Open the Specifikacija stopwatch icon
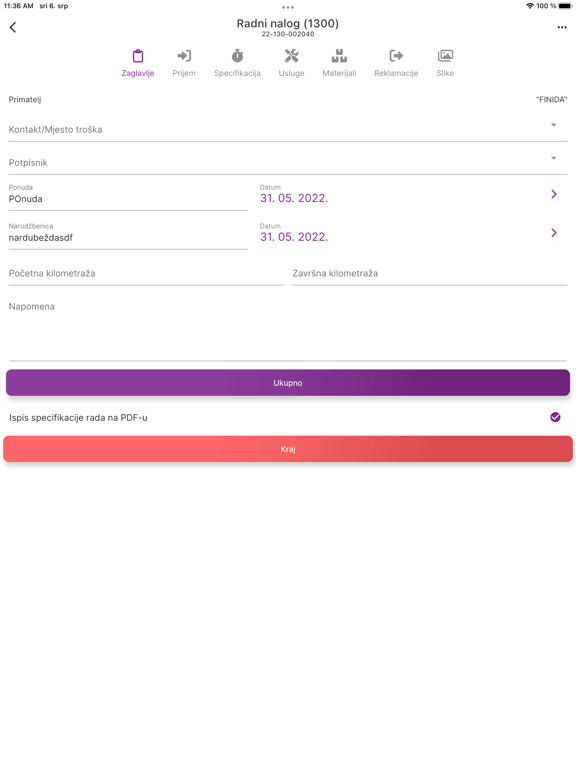 238,56
